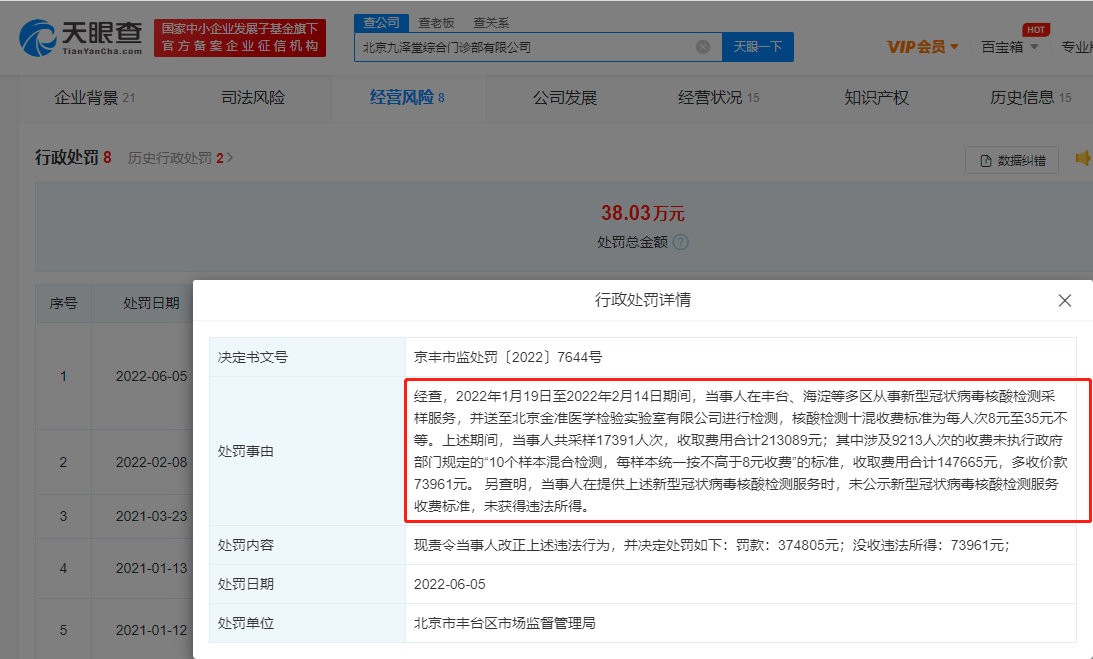
Task: View the 经营状况 tab
Action: coord(718,98)
